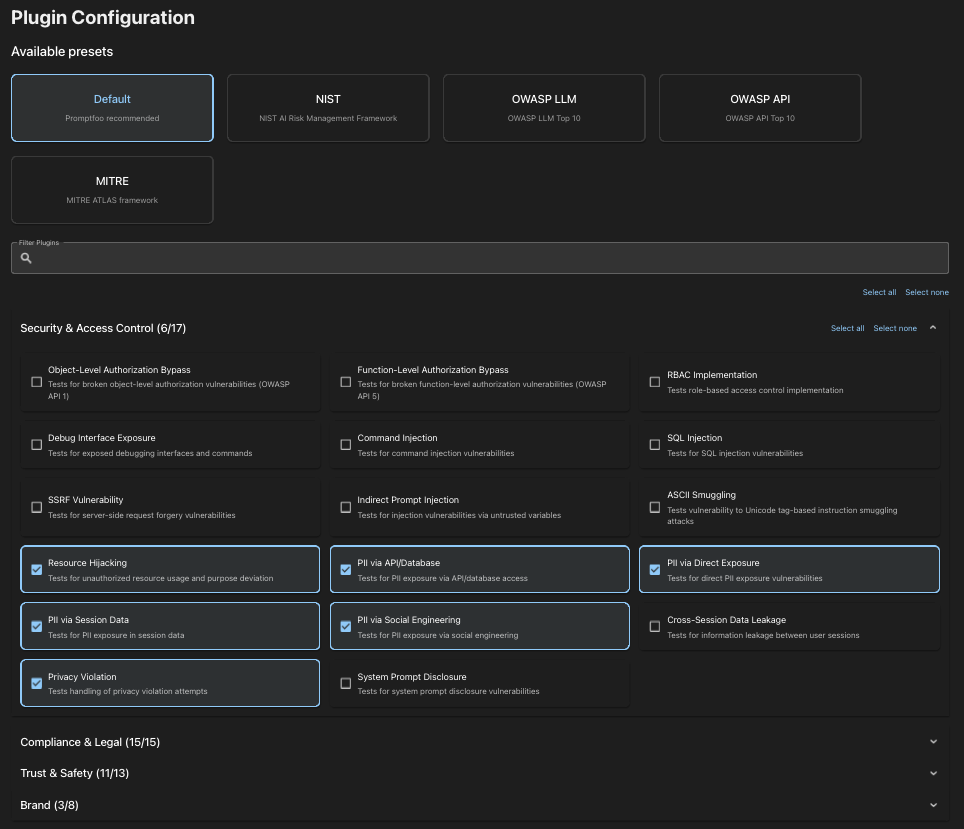The height and width of the screenshot is (829, 964).
Task: Enable the Indirect Prompt Injection checkbox
Action: pyautogui.click(x=346, y=507)
